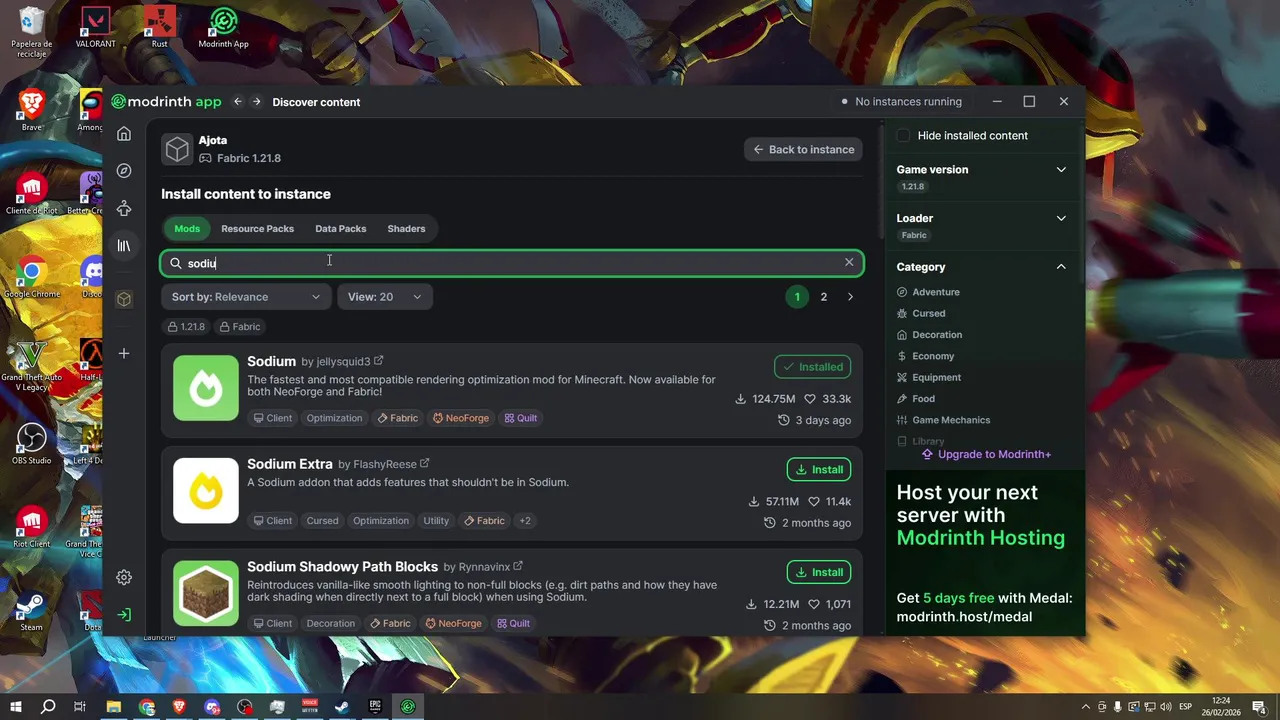The image size is (1280, 720).
Task: Toggle Game Mechanics category filter
Action: [943, 420]
